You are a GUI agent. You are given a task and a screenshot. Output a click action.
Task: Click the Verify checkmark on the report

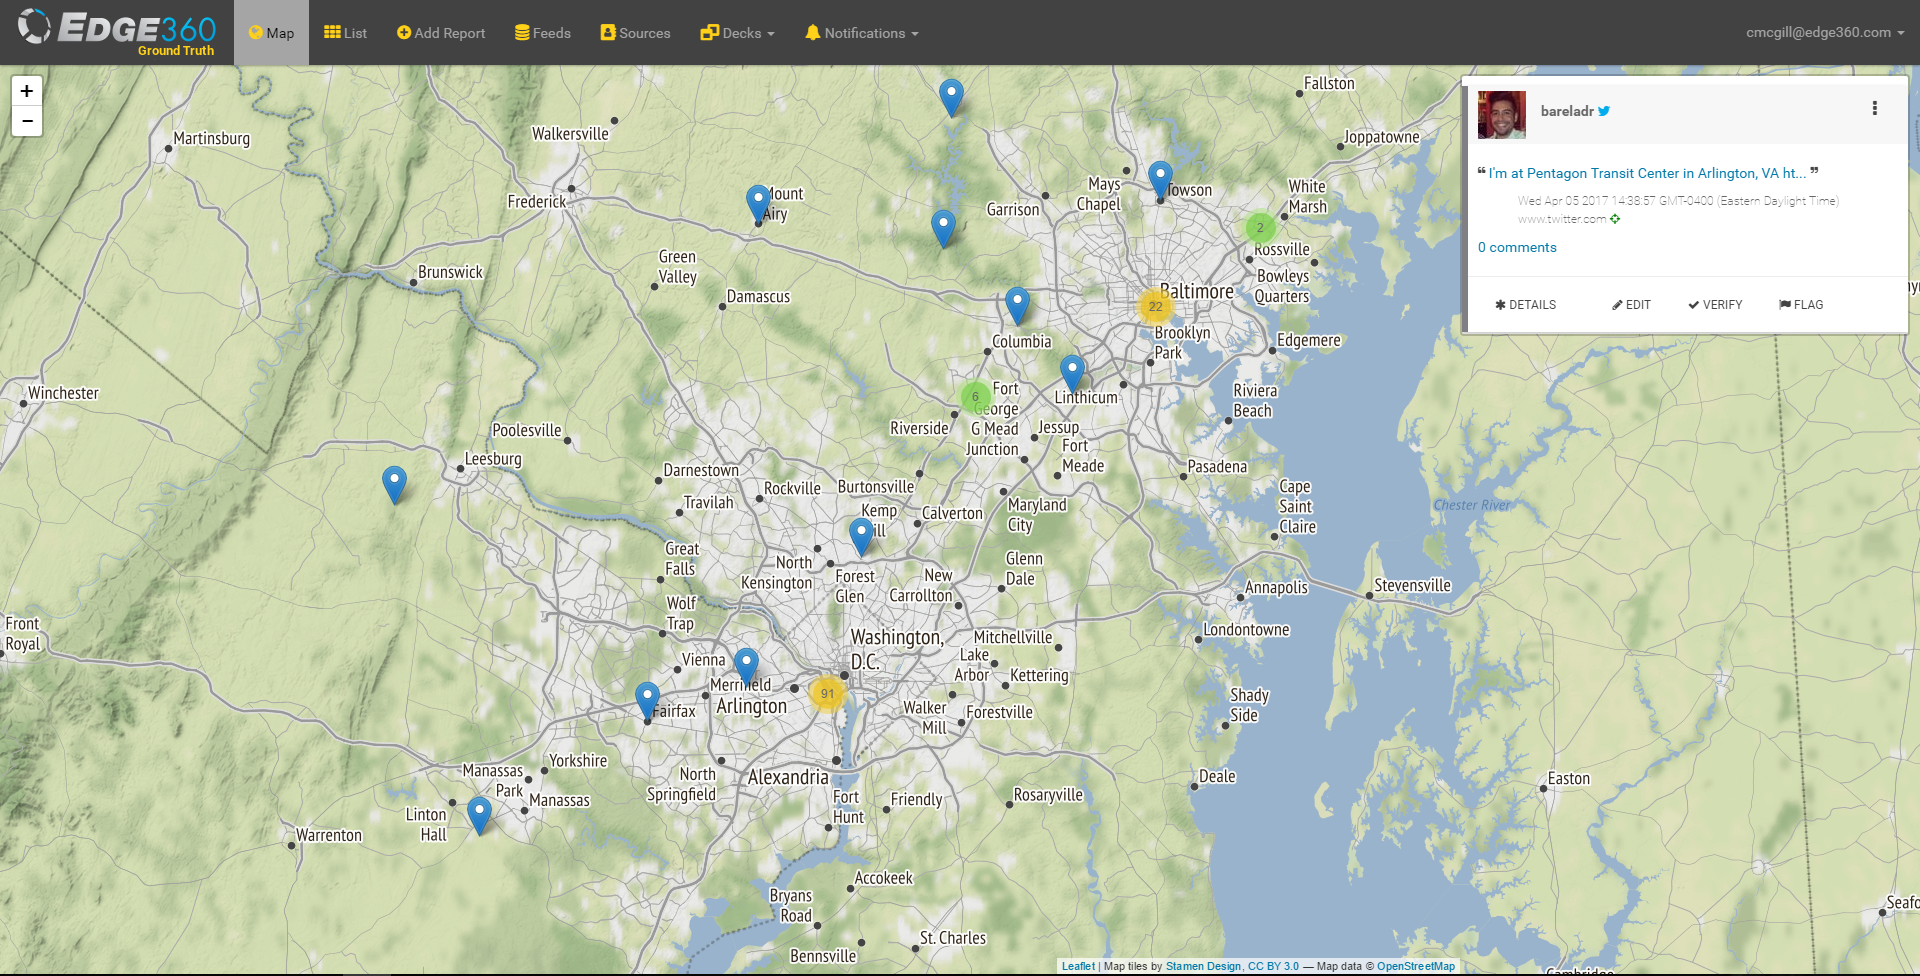(1715, 305)
